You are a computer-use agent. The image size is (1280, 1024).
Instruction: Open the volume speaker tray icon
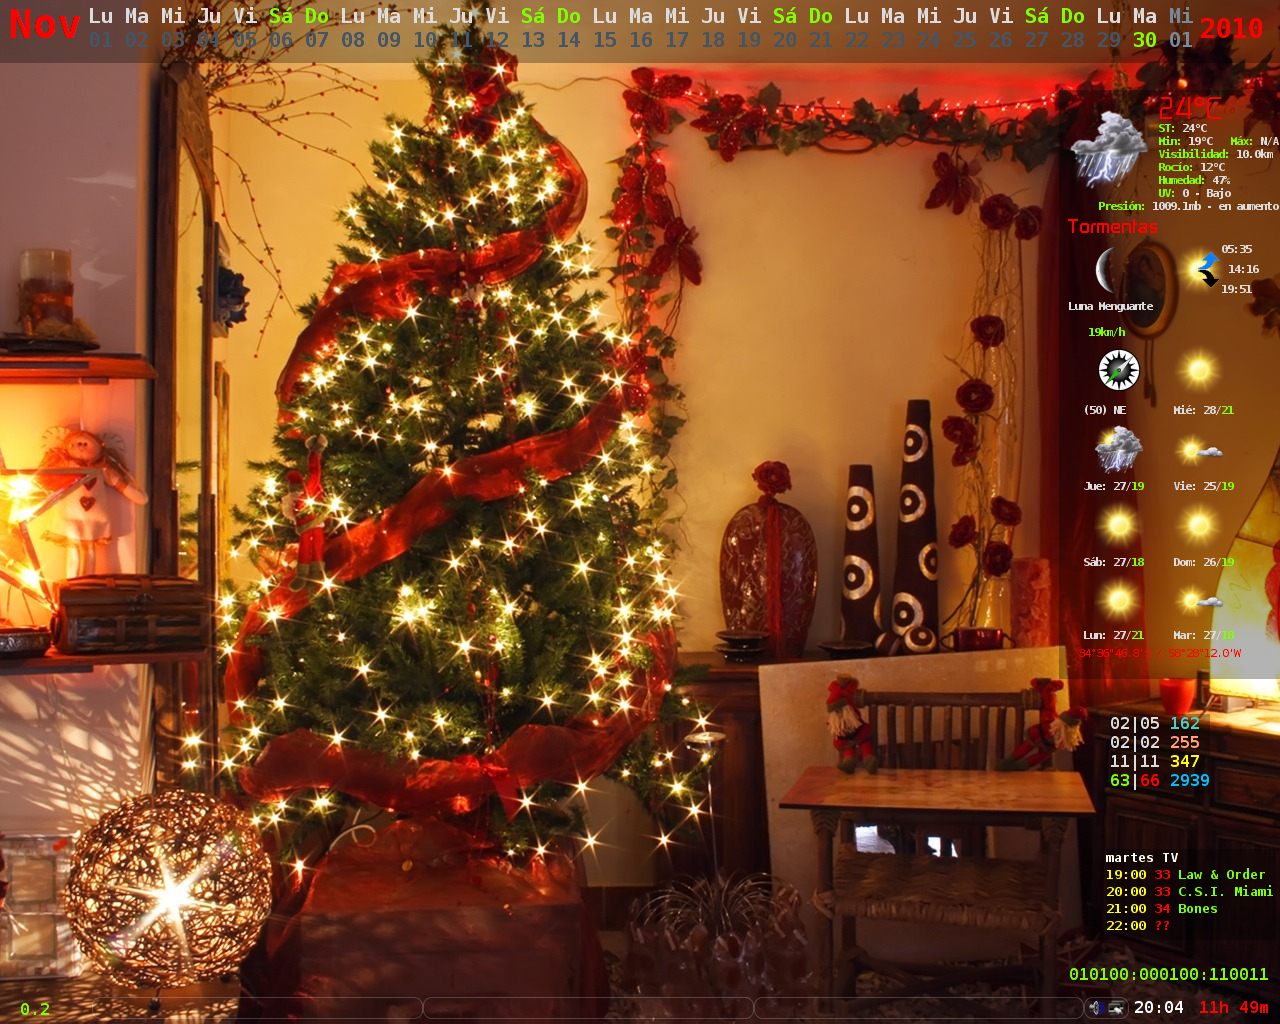(1098, 1007)
